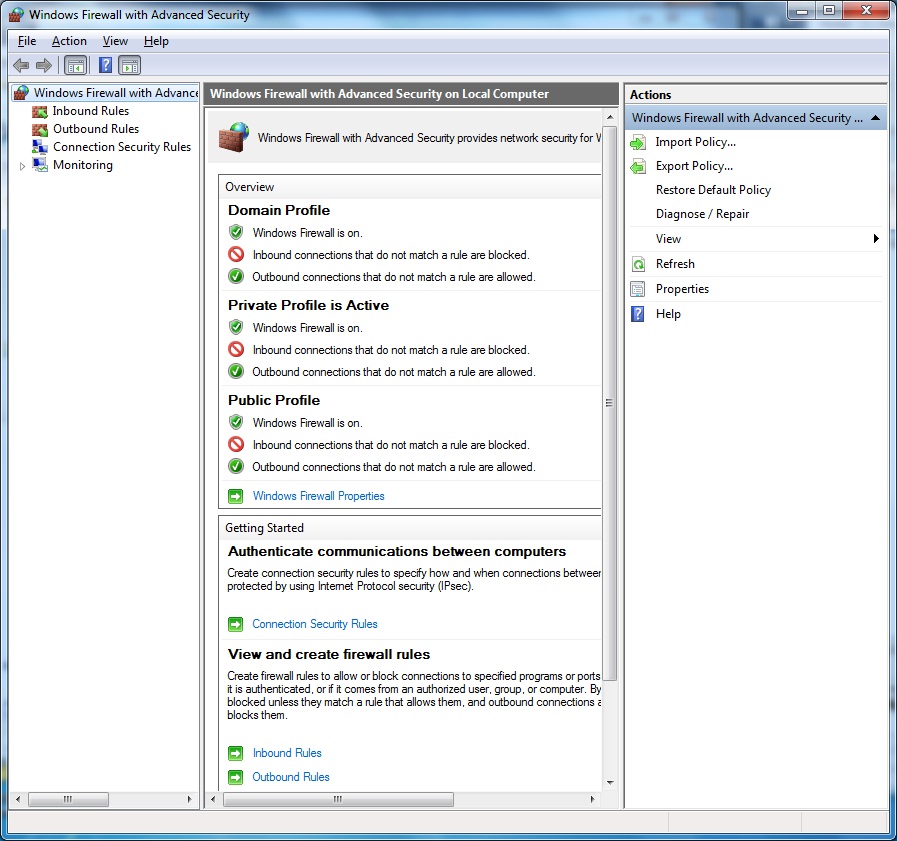
Task: Click the Export Policy green arrow icon
Action: click(638, 166)
